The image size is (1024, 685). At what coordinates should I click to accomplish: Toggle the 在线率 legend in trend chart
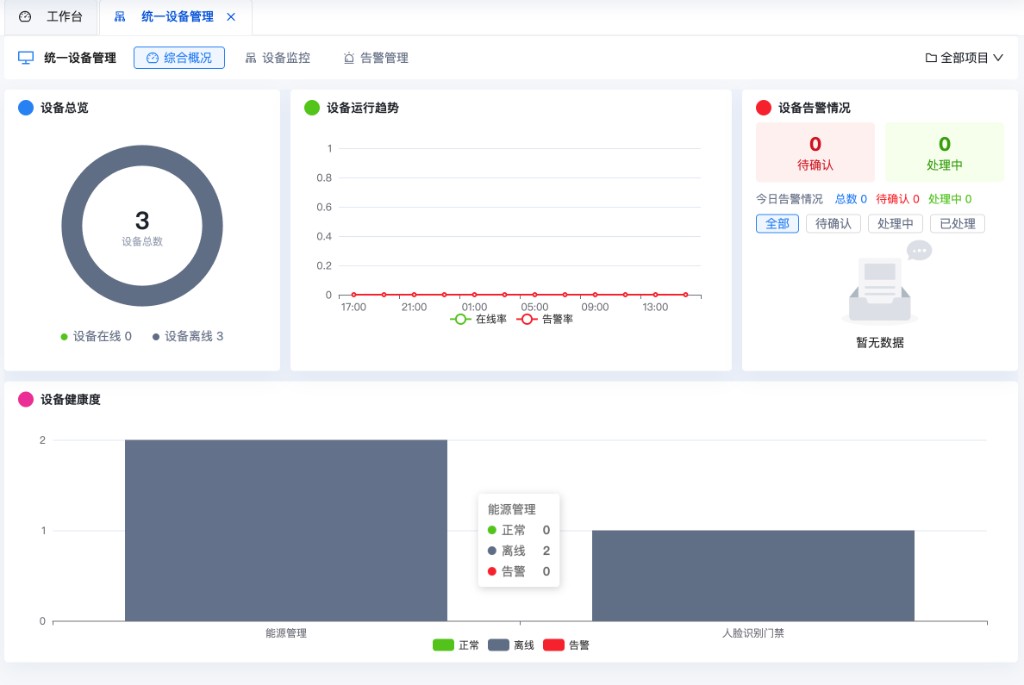pos(479,319)
